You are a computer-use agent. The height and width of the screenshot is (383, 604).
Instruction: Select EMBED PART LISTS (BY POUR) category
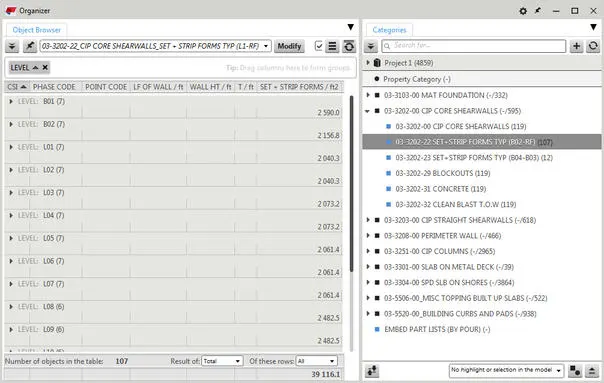point(437,329)
